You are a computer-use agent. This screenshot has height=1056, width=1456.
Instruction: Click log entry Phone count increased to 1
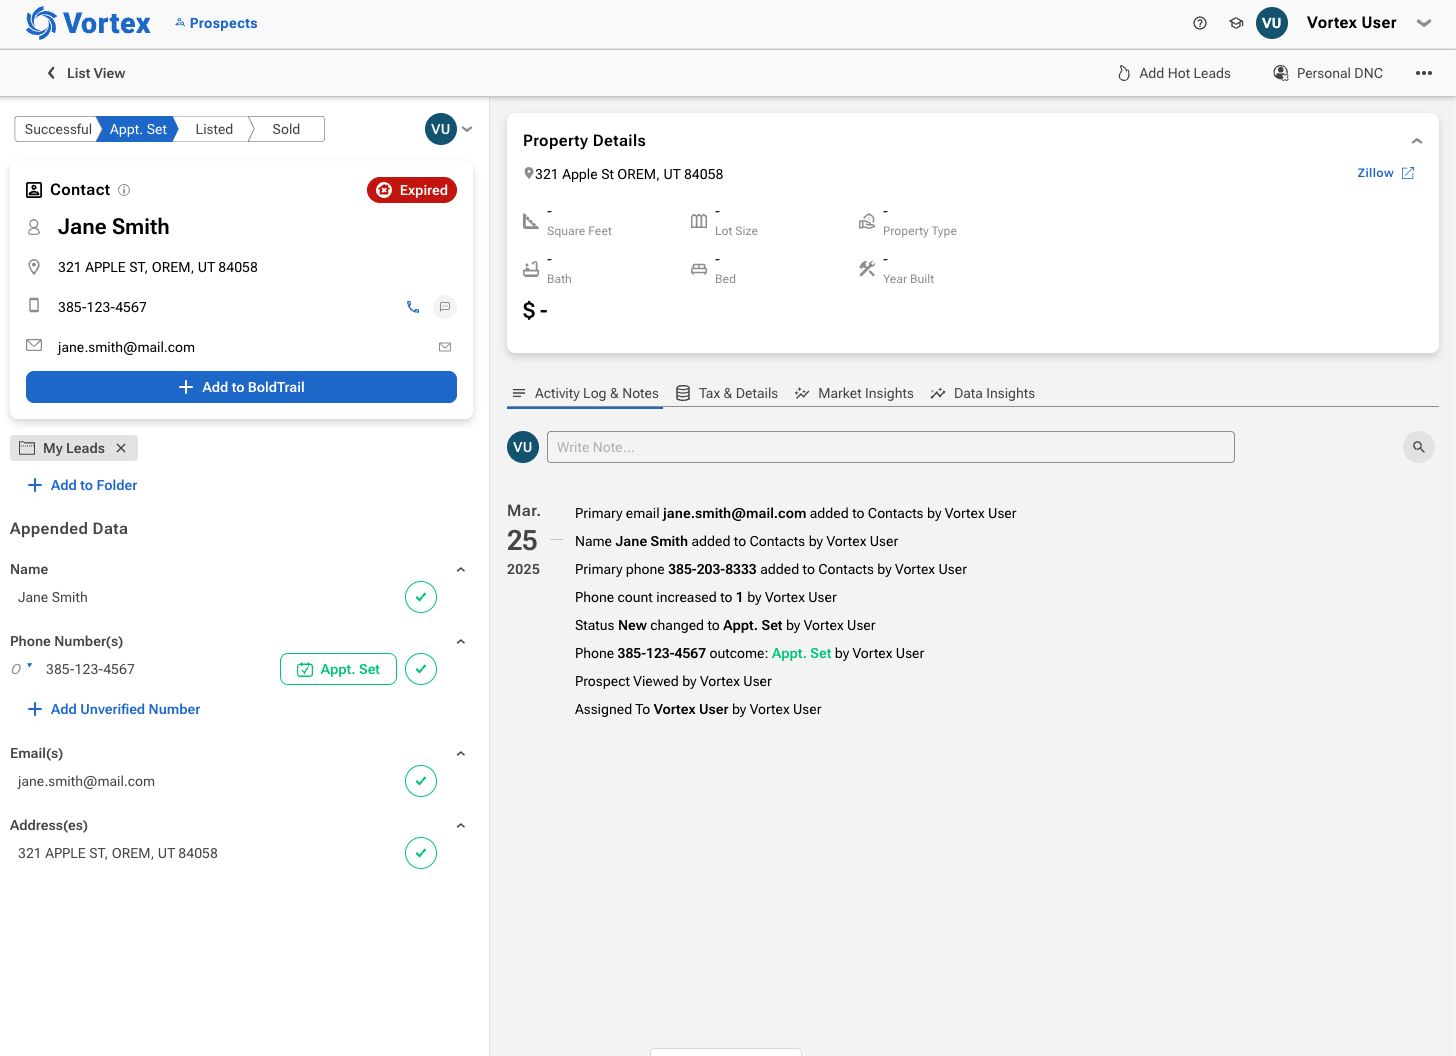coord(706,597)
